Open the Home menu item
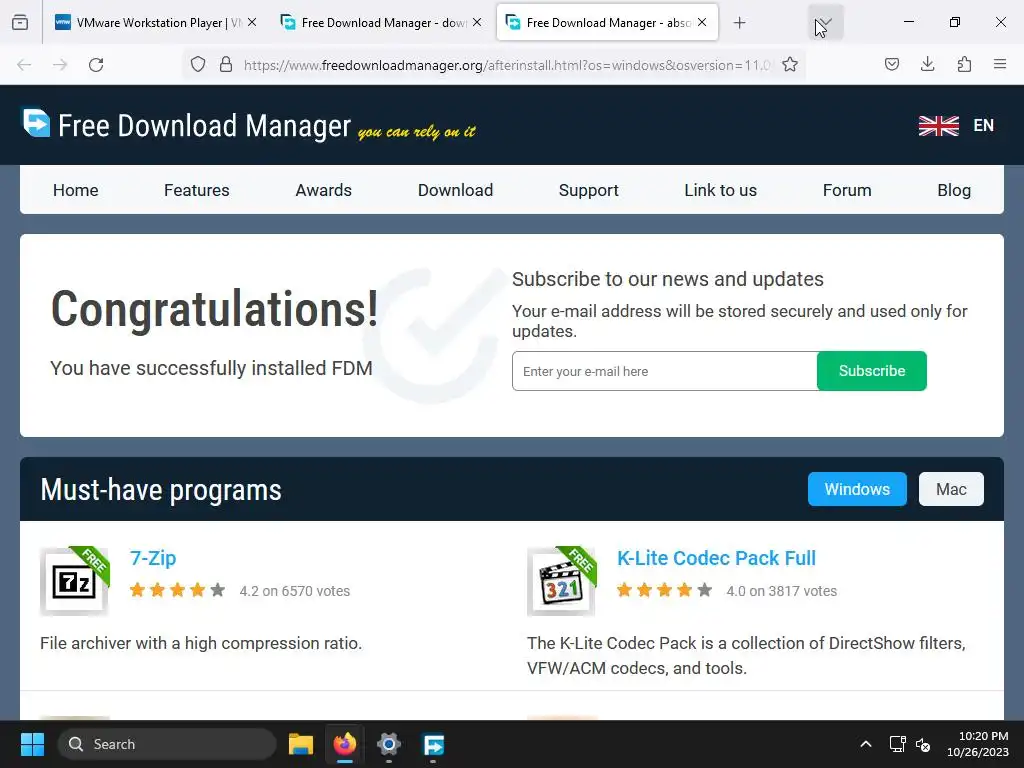 coord(76,190)
